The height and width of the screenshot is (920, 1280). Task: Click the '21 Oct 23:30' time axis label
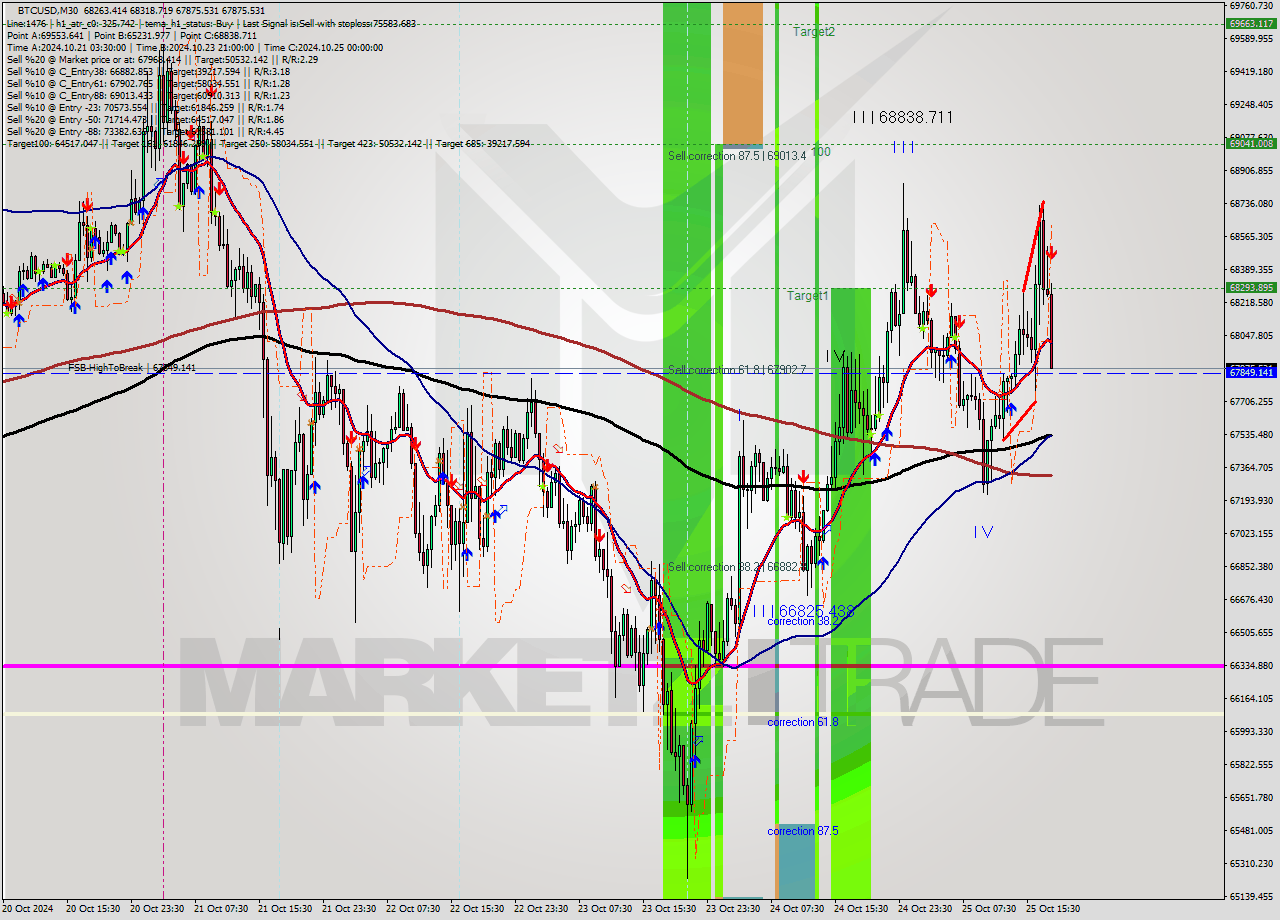point(348,909)
